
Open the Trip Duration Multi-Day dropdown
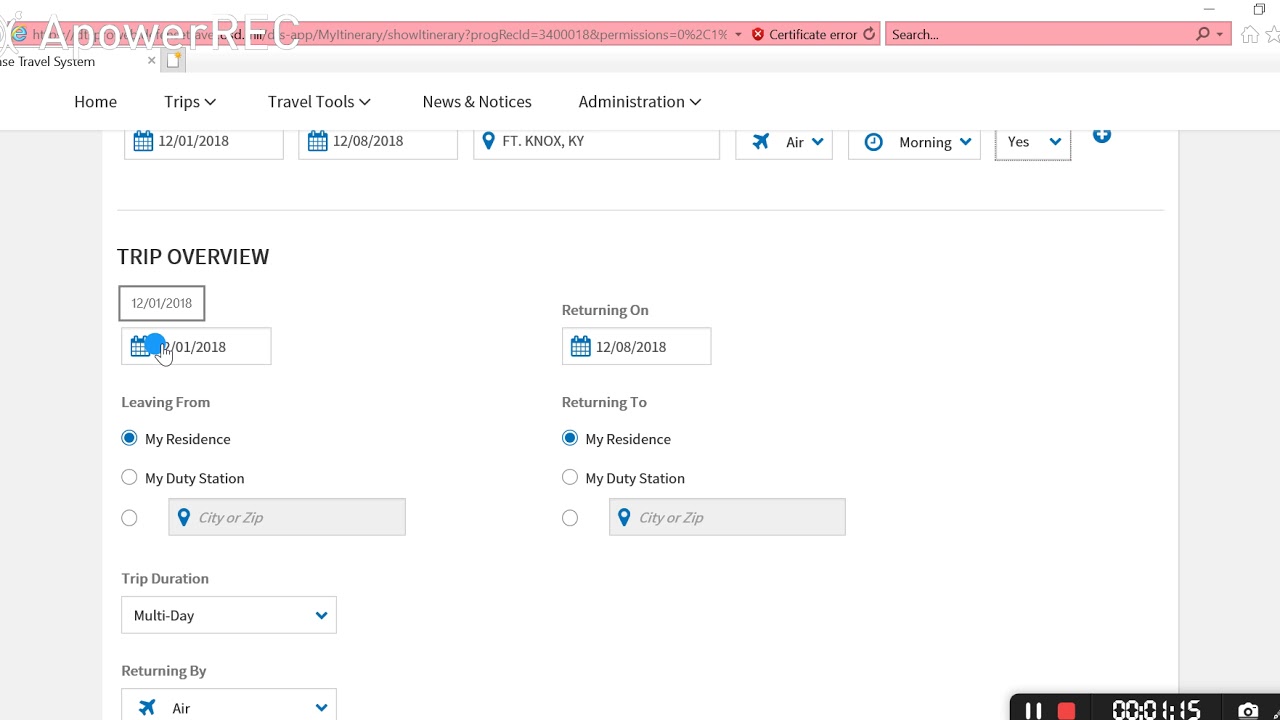point(229,616)
